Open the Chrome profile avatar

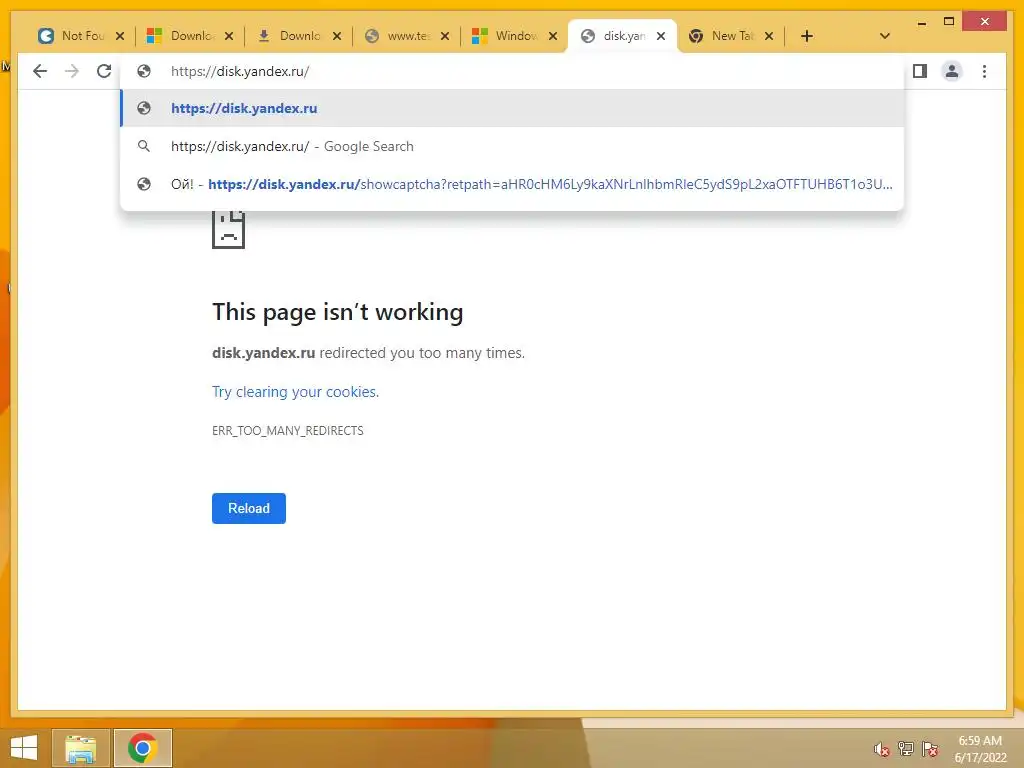952,71
